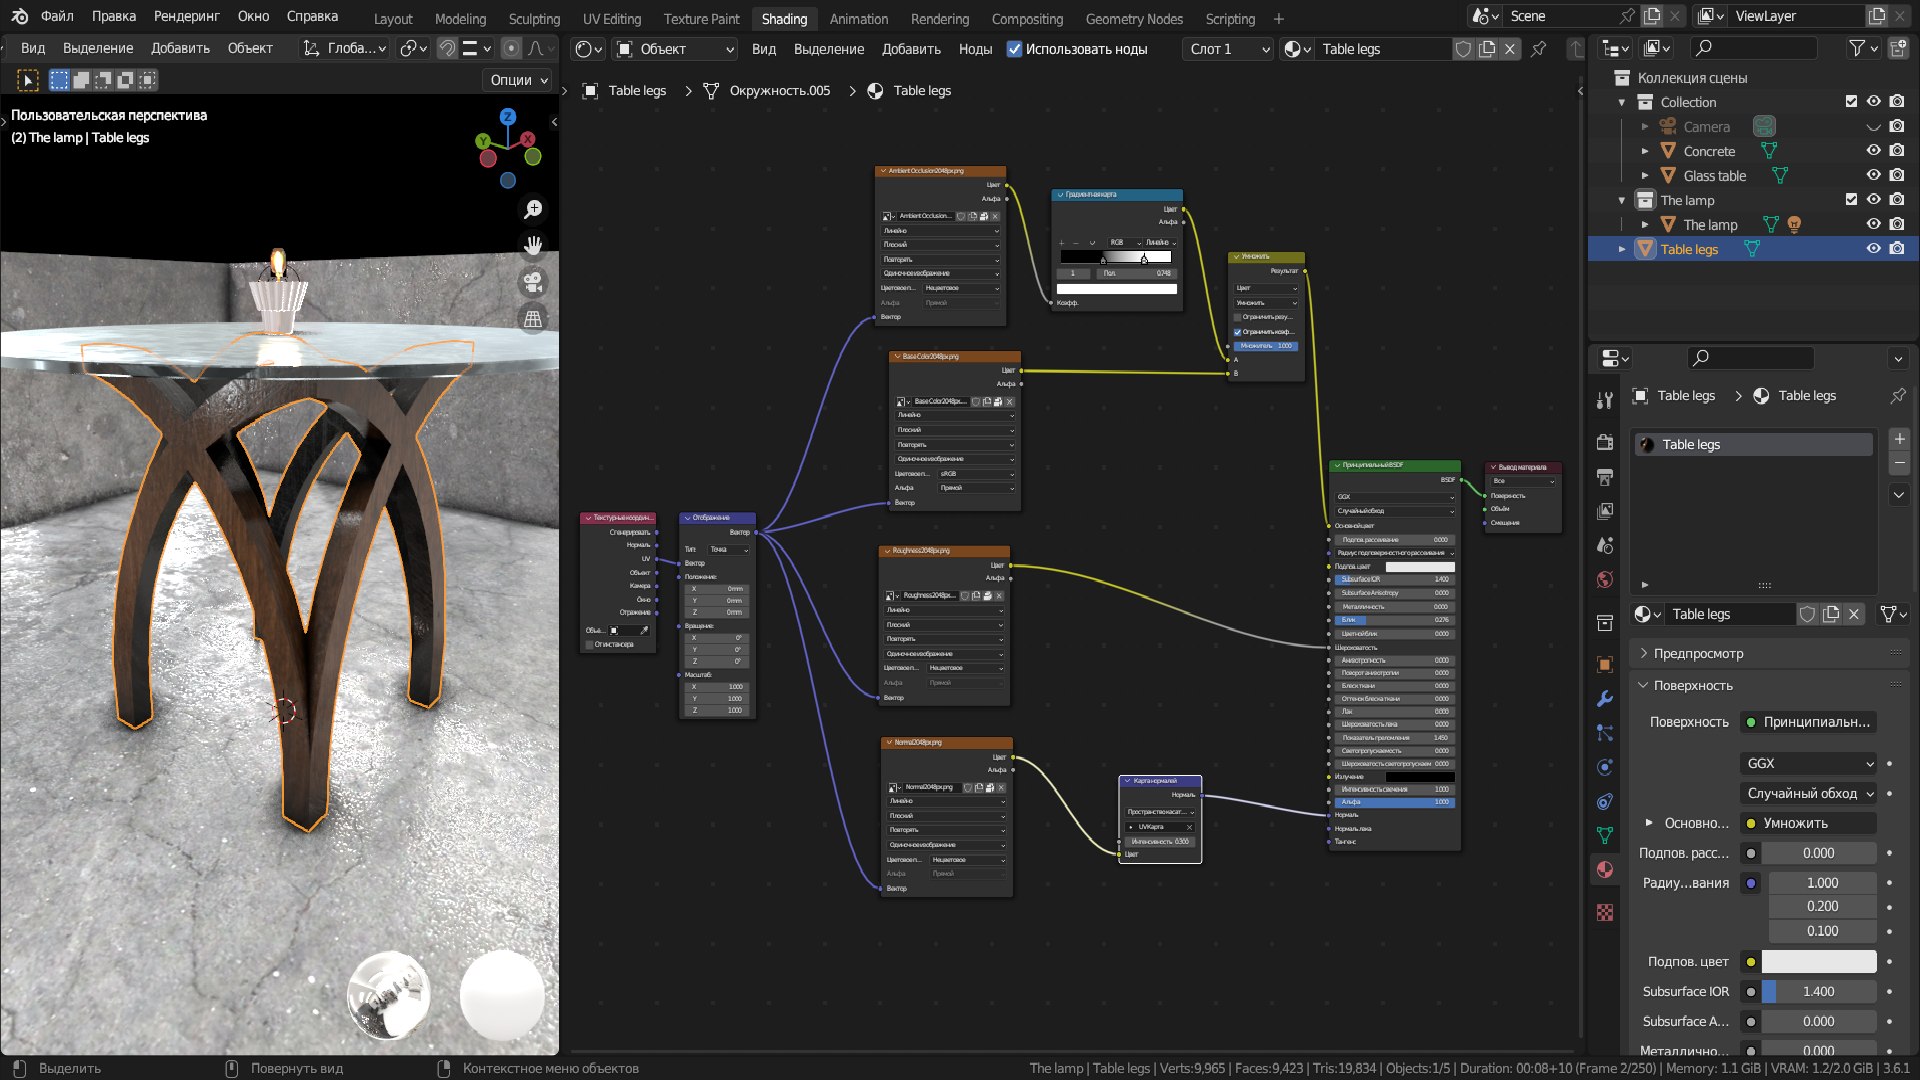Open the Material properties tab icon
This screenshot has height=1080, width=1920.
(1605, 869)
